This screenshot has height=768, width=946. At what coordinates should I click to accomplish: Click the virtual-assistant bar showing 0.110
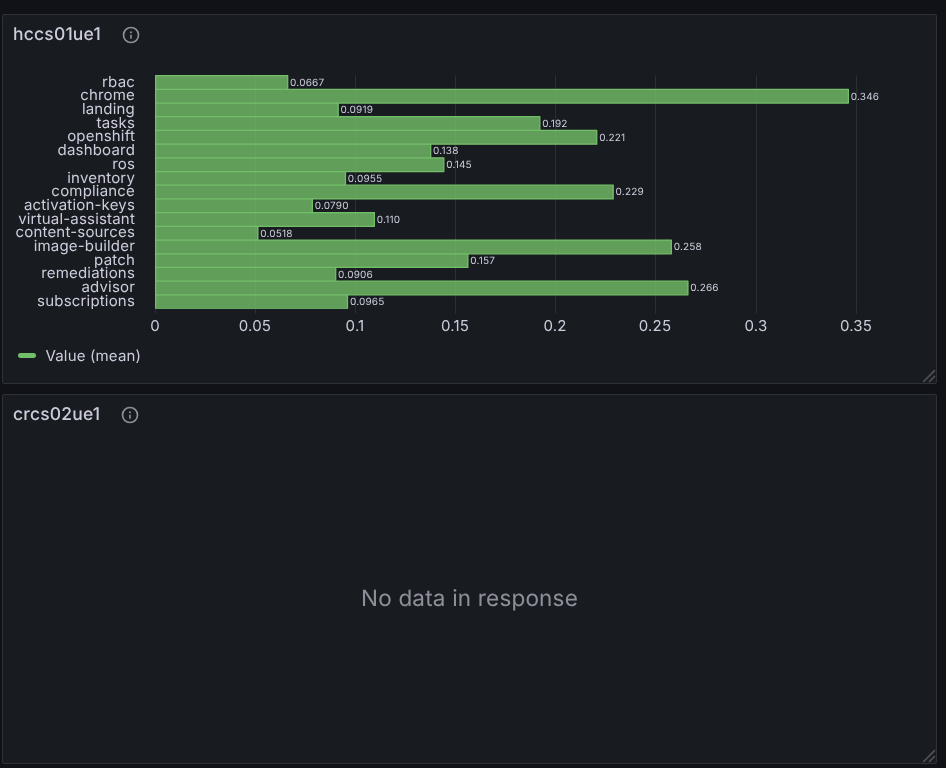point(265,220)
